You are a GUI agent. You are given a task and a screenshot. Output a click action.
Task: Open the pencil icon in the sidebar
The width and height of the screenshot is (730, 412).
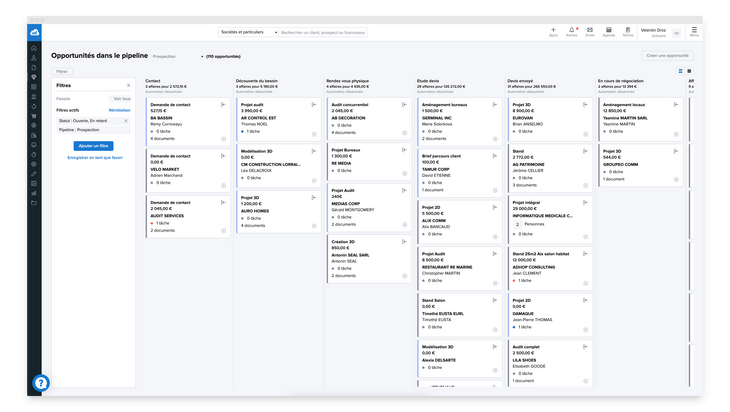34,174
